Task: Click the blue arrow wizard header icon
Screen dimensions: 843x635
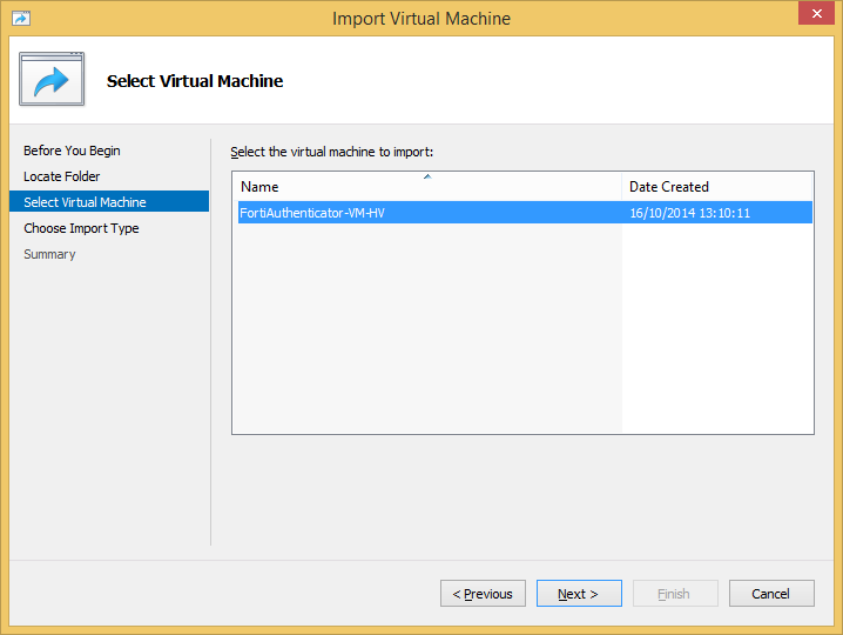Action: 51,79
